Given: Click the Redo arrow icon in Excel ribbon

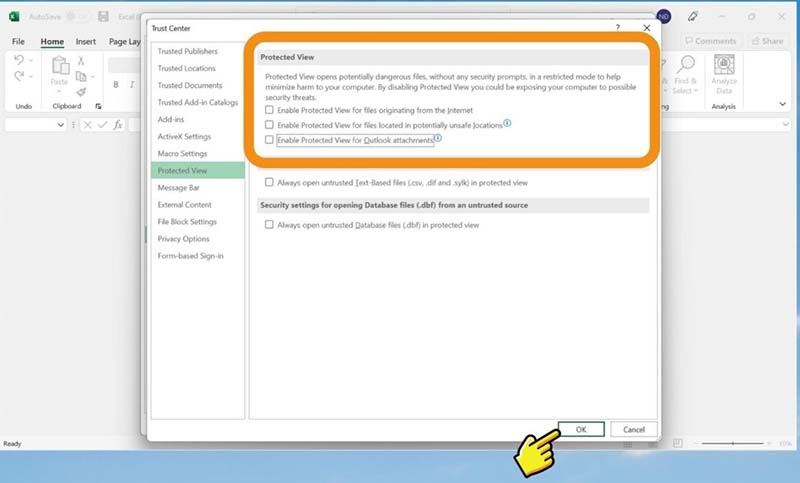Looking at the screenshot, I should coord(19,76).
